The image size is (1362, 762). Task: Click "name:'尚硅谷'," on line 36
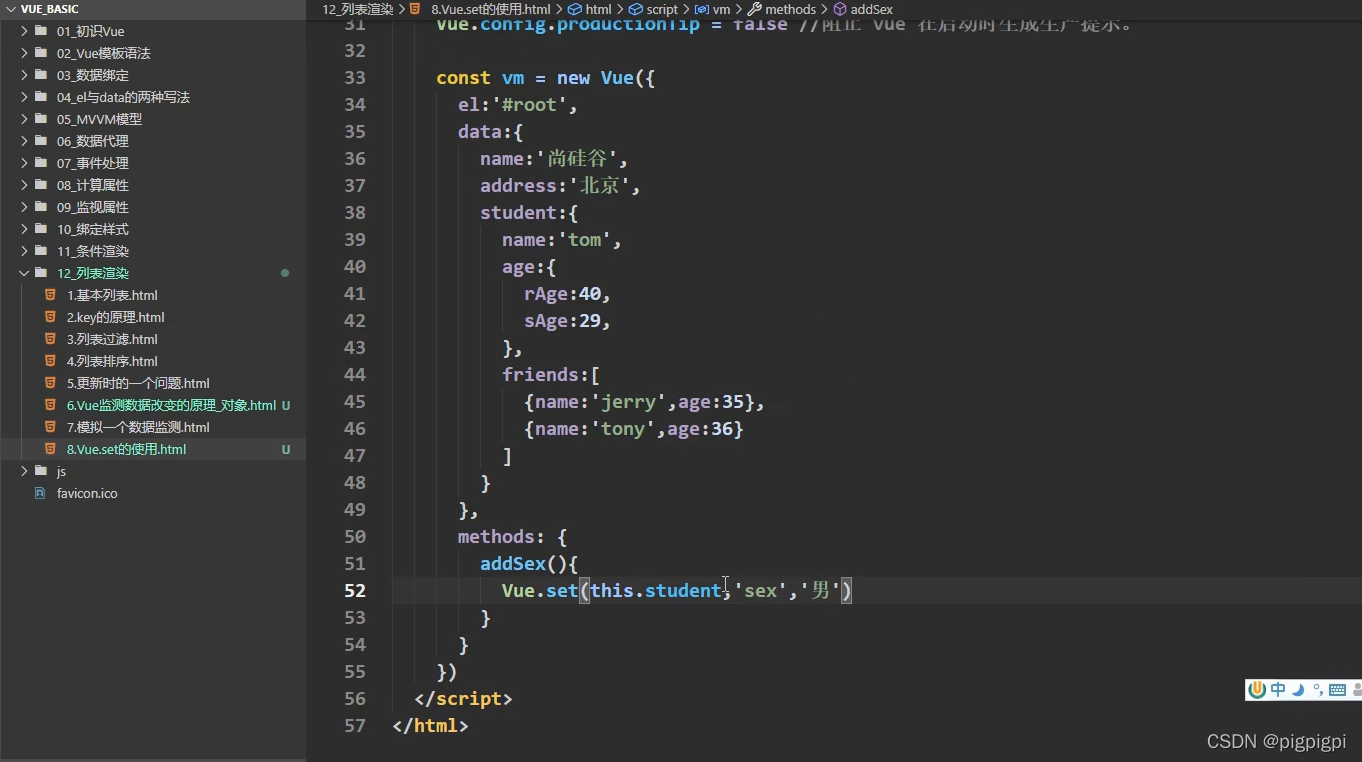coord(554,158)
